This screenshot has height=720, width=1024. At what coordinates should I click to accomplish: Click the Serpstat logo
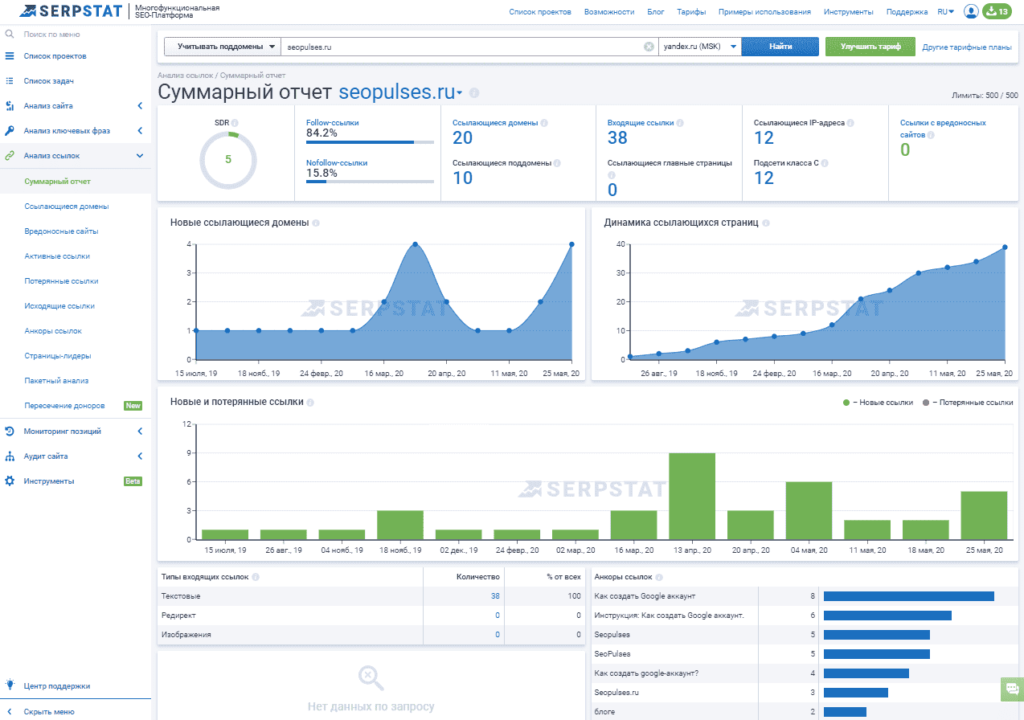tap(71, 11)
